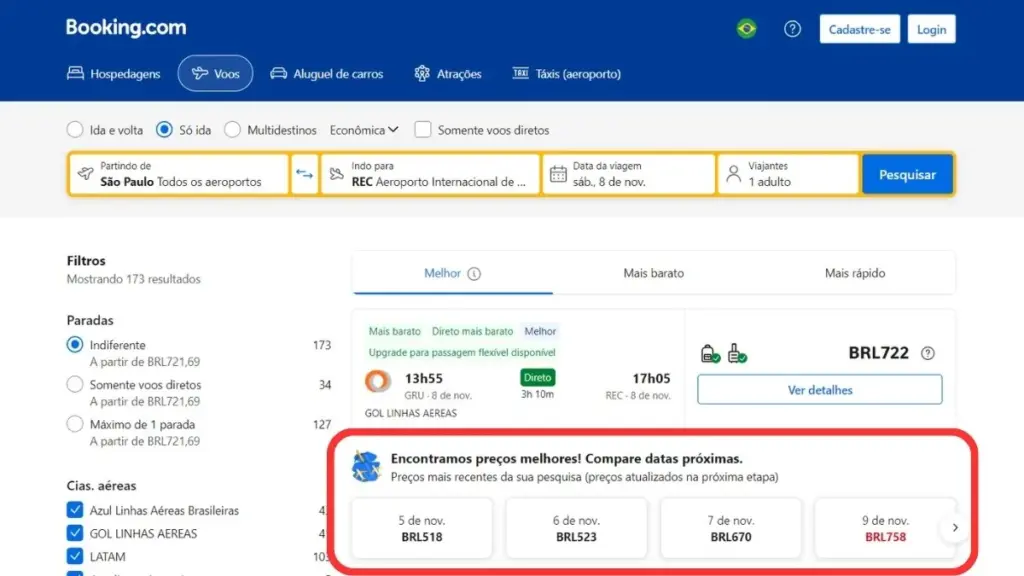The height and width of the screenshot is (576, 1024).
Task: Click the BRL722 price
Action: pos(878,353)
